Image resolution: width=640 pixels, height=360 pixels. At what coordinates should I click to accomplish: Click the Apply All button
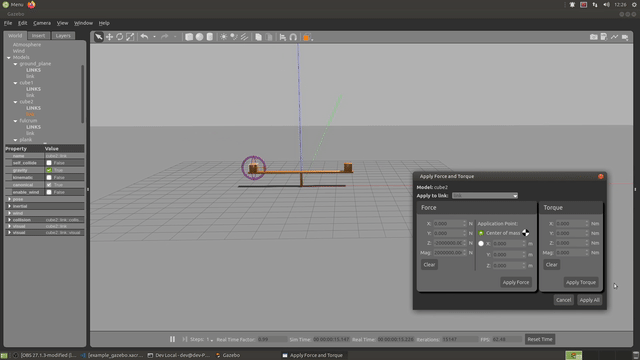(x=589, y=300)
